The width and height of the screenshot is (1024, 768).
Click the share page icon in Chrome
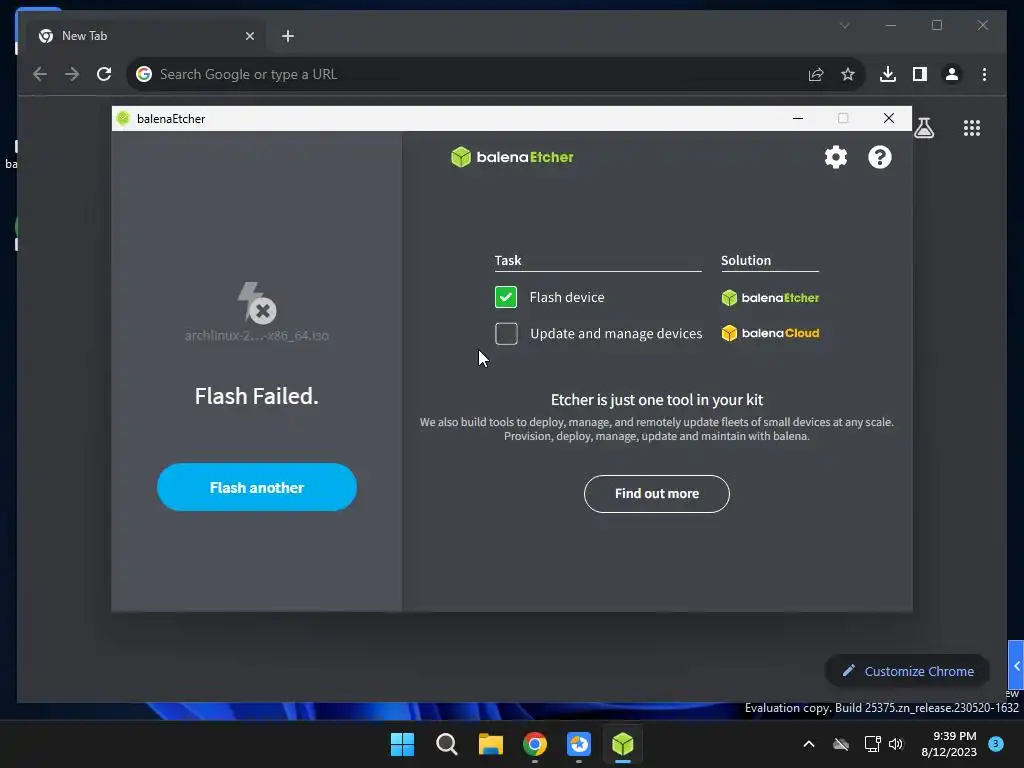click(x=816, y=74)
